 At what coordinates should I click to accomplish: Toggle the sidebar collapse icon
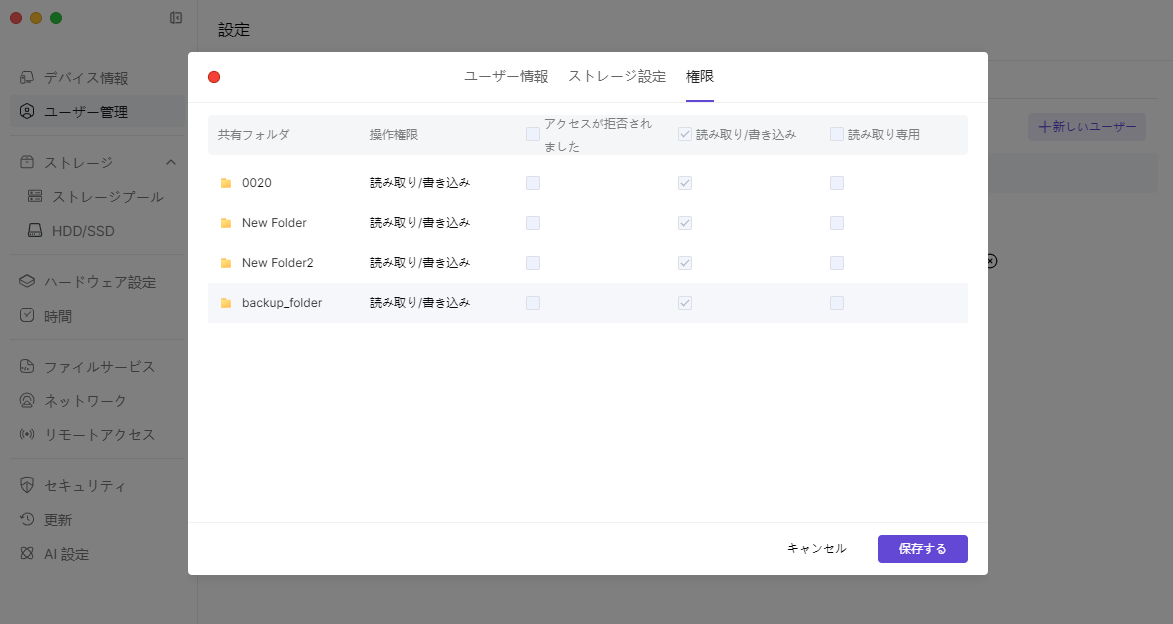pyautogui.click(x=176, y=18)
